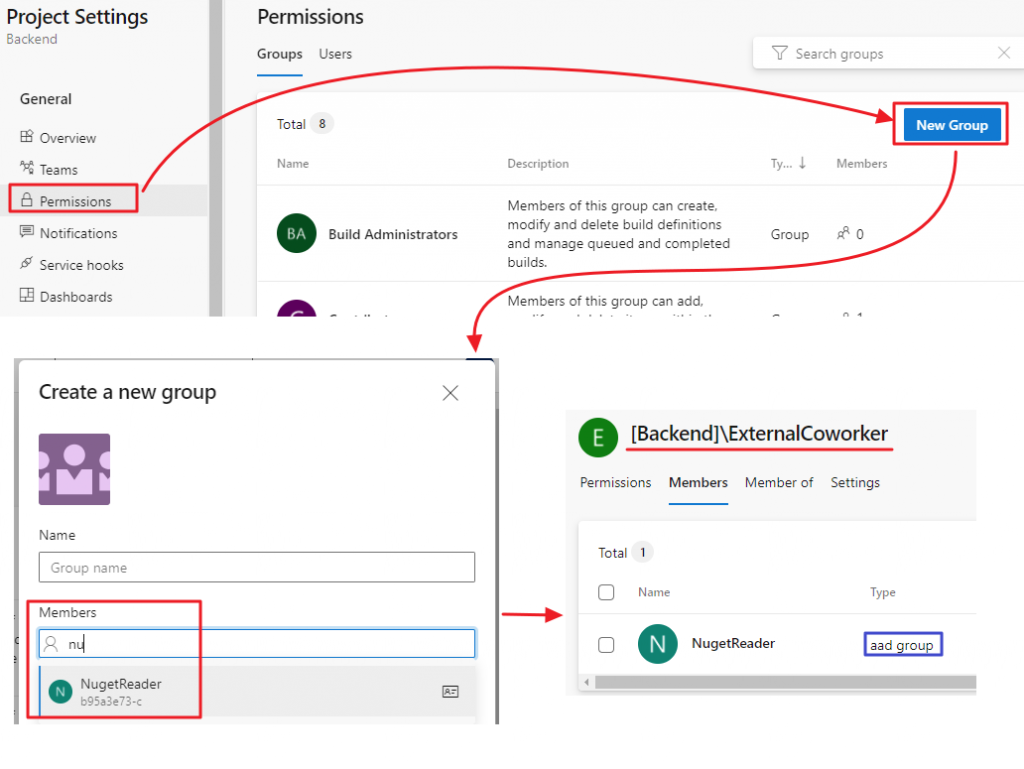The width and height of the screenshot is (1024, 769).
Task: Click the person icon in Members field
Action: pyautogui.click(x=51, y=644)
